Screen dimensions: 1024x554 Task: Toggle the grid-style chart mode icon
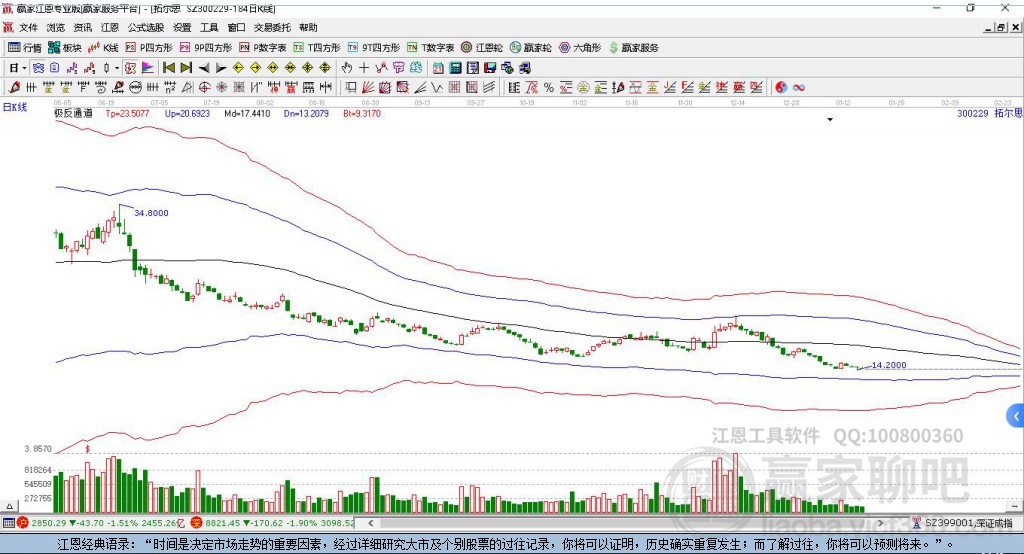39,67
